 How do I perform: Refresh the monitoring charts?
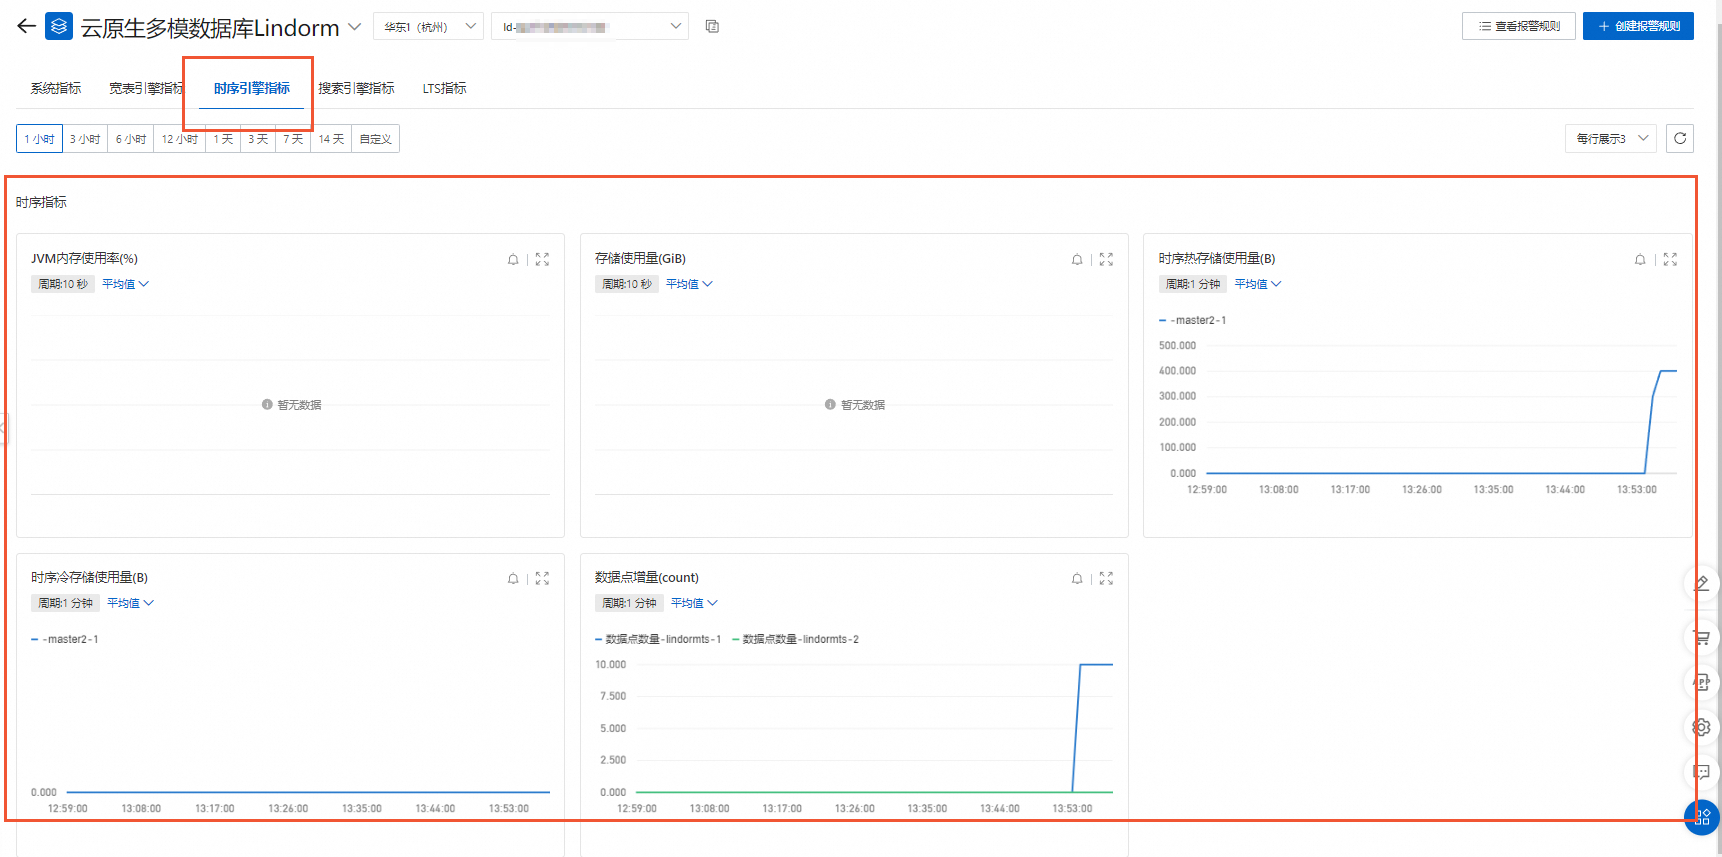point(1680,139)
